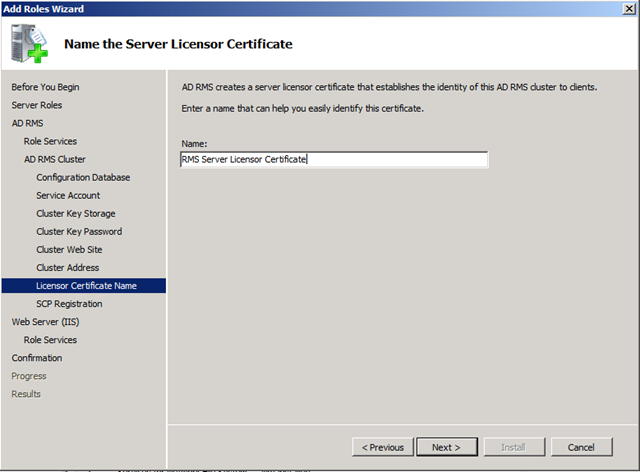Open the Server Roles step
Screen dimensions: 640x472
tap(37, 105)
